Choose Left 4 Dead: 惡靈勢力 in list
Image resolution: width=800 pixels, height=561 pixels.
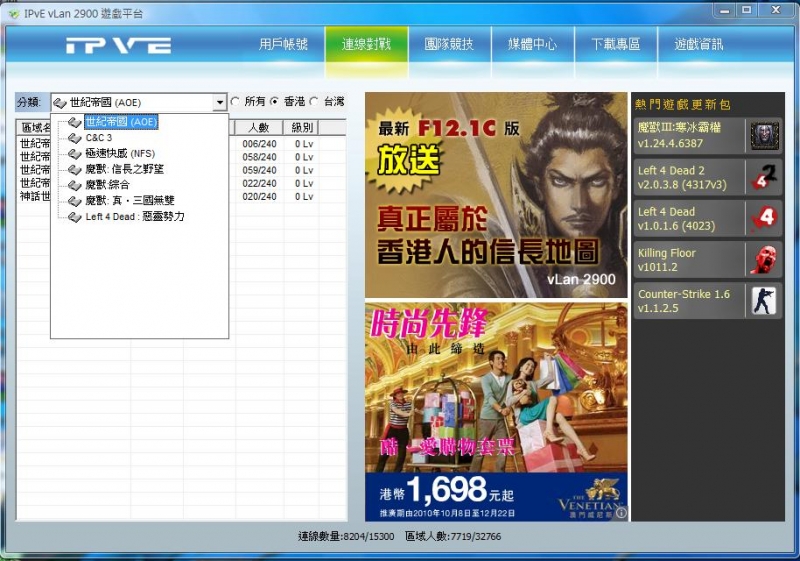[135, 216]
